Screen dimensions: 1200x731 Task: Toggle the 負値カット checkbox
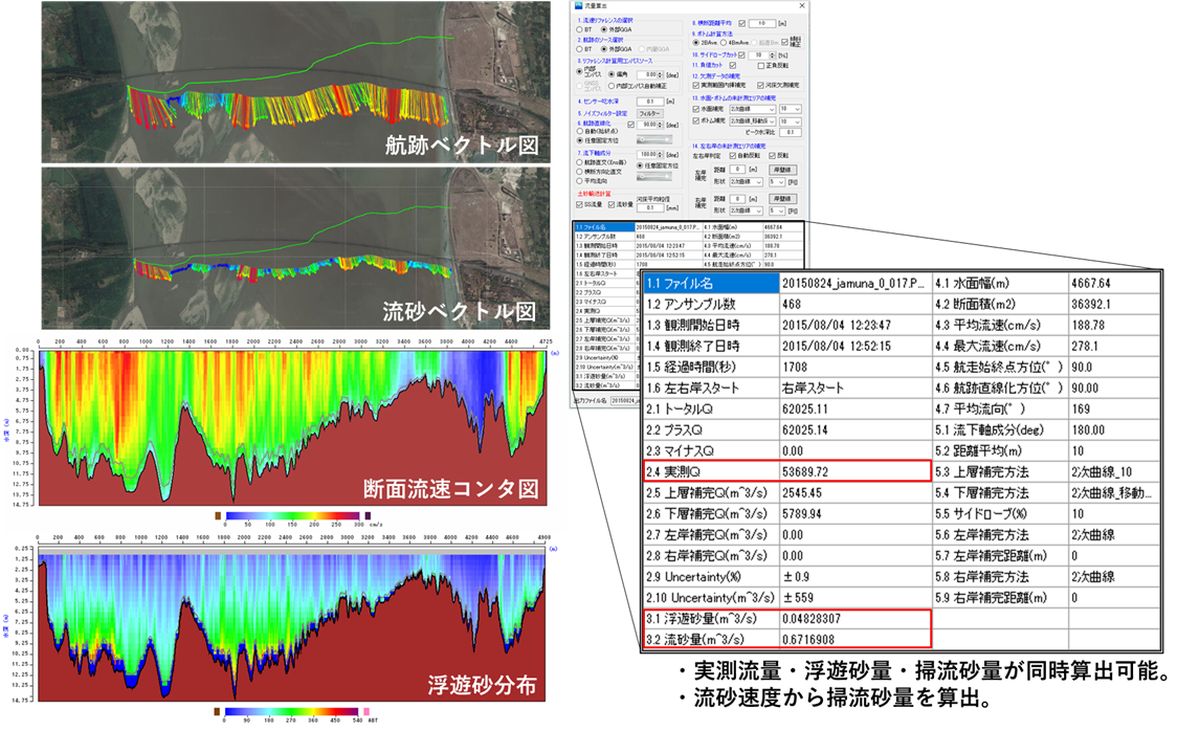point(733,65)
